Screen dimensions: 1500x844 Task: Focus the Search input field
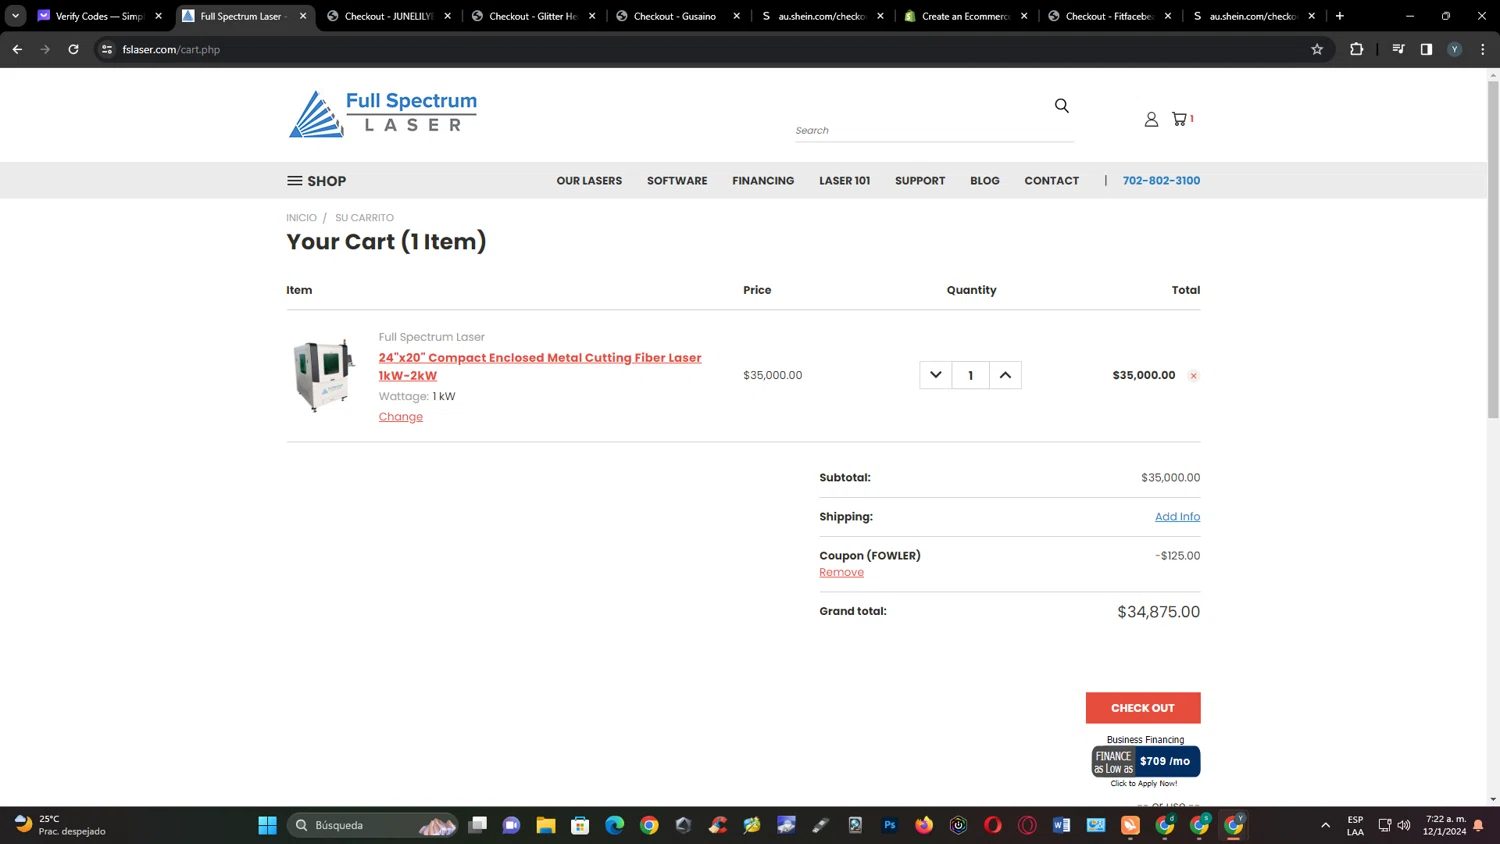coord(934,130)
